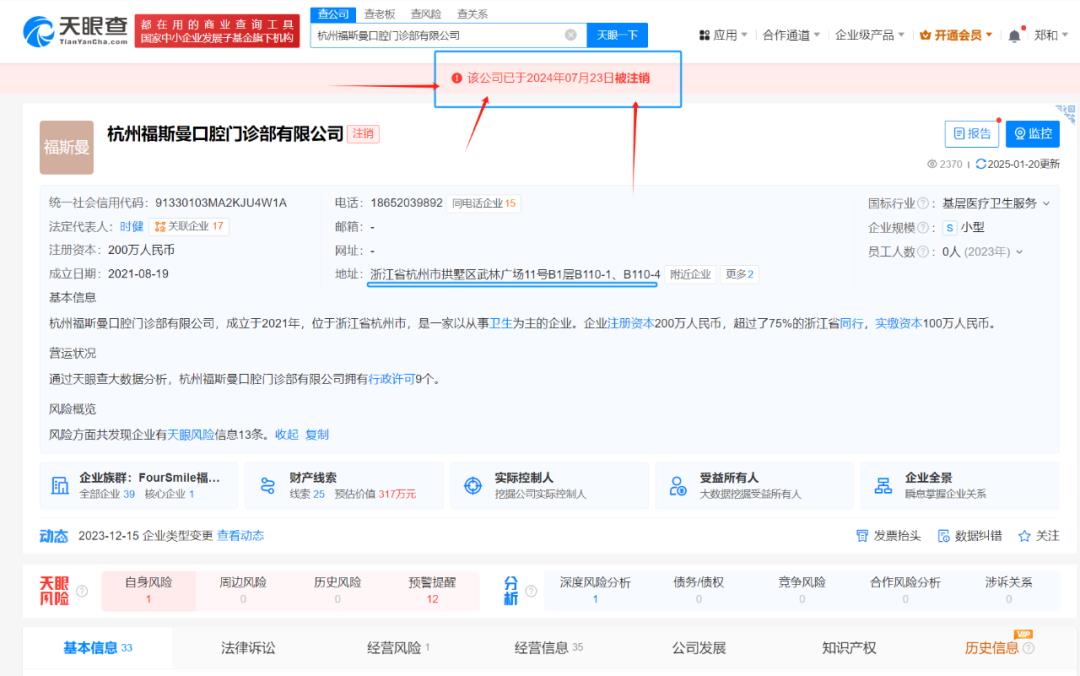Collapse overview with 收起 link
Viewport: 1080px width, 676px height.
pos(287,435)
